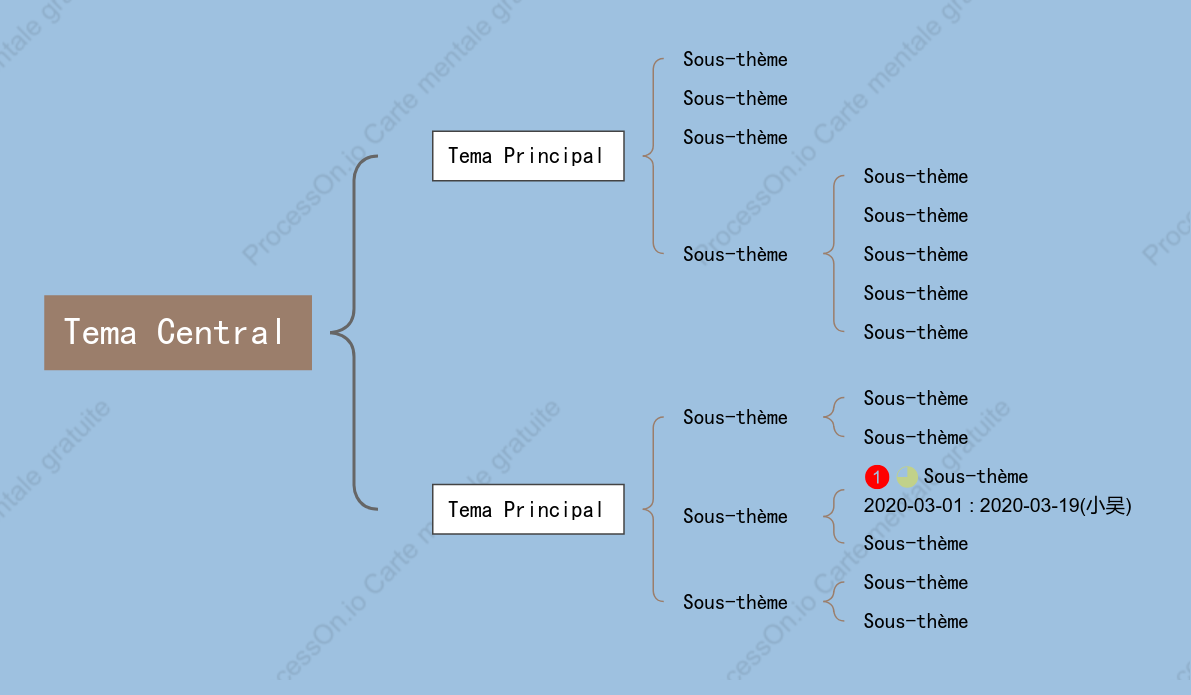This screenshot has height=695, width=1191.
Task: Select the topmost Sous-thème of the upper Tema Principal
Action: [x=735, y=59]
